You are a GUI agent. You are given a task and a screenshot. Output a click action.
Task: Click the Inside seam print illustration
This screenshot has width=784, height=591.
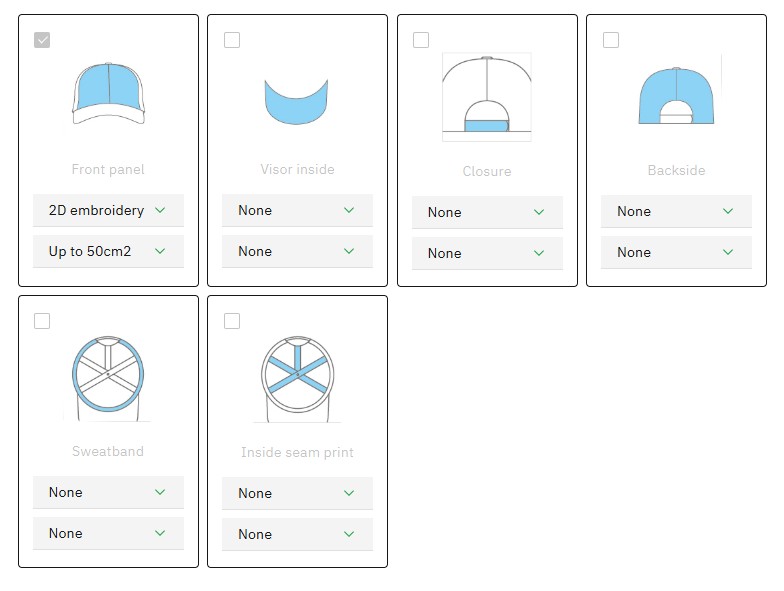tap(297, 376)
